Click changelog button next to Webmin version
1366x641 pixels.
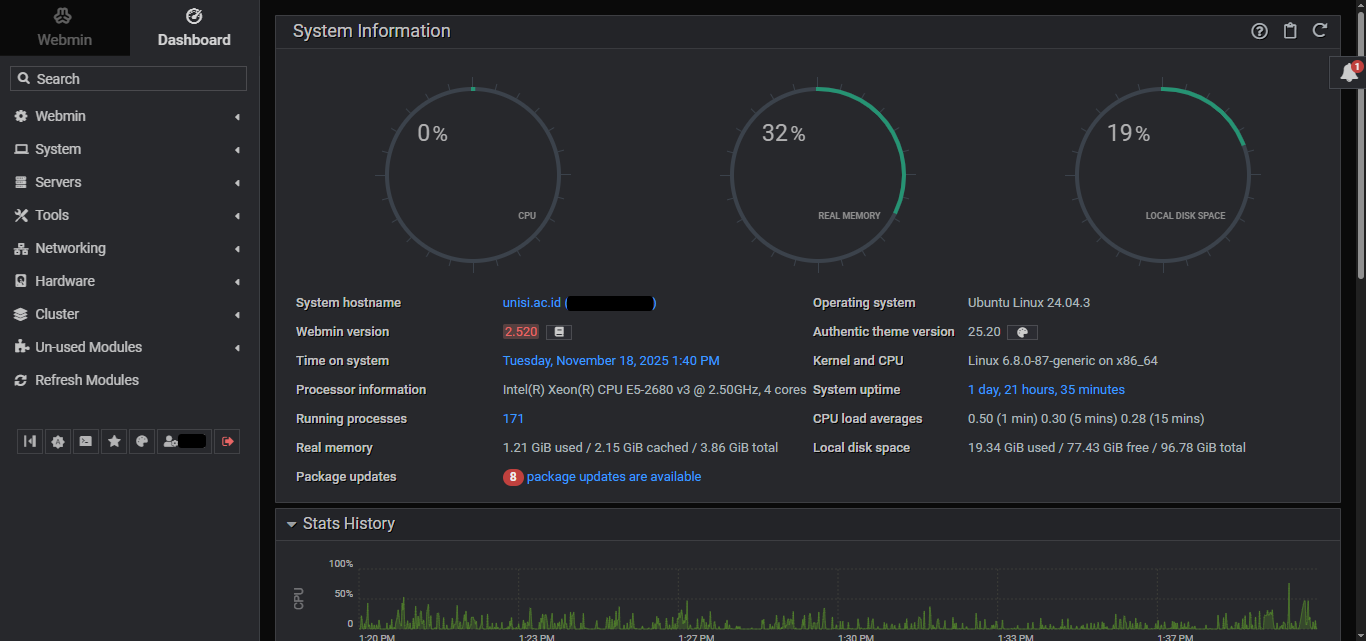[559, 332]
